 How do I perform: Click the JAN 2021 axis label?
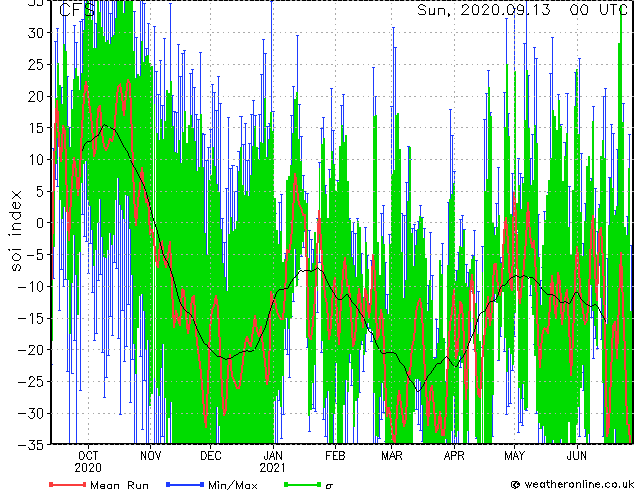[273, 462]
